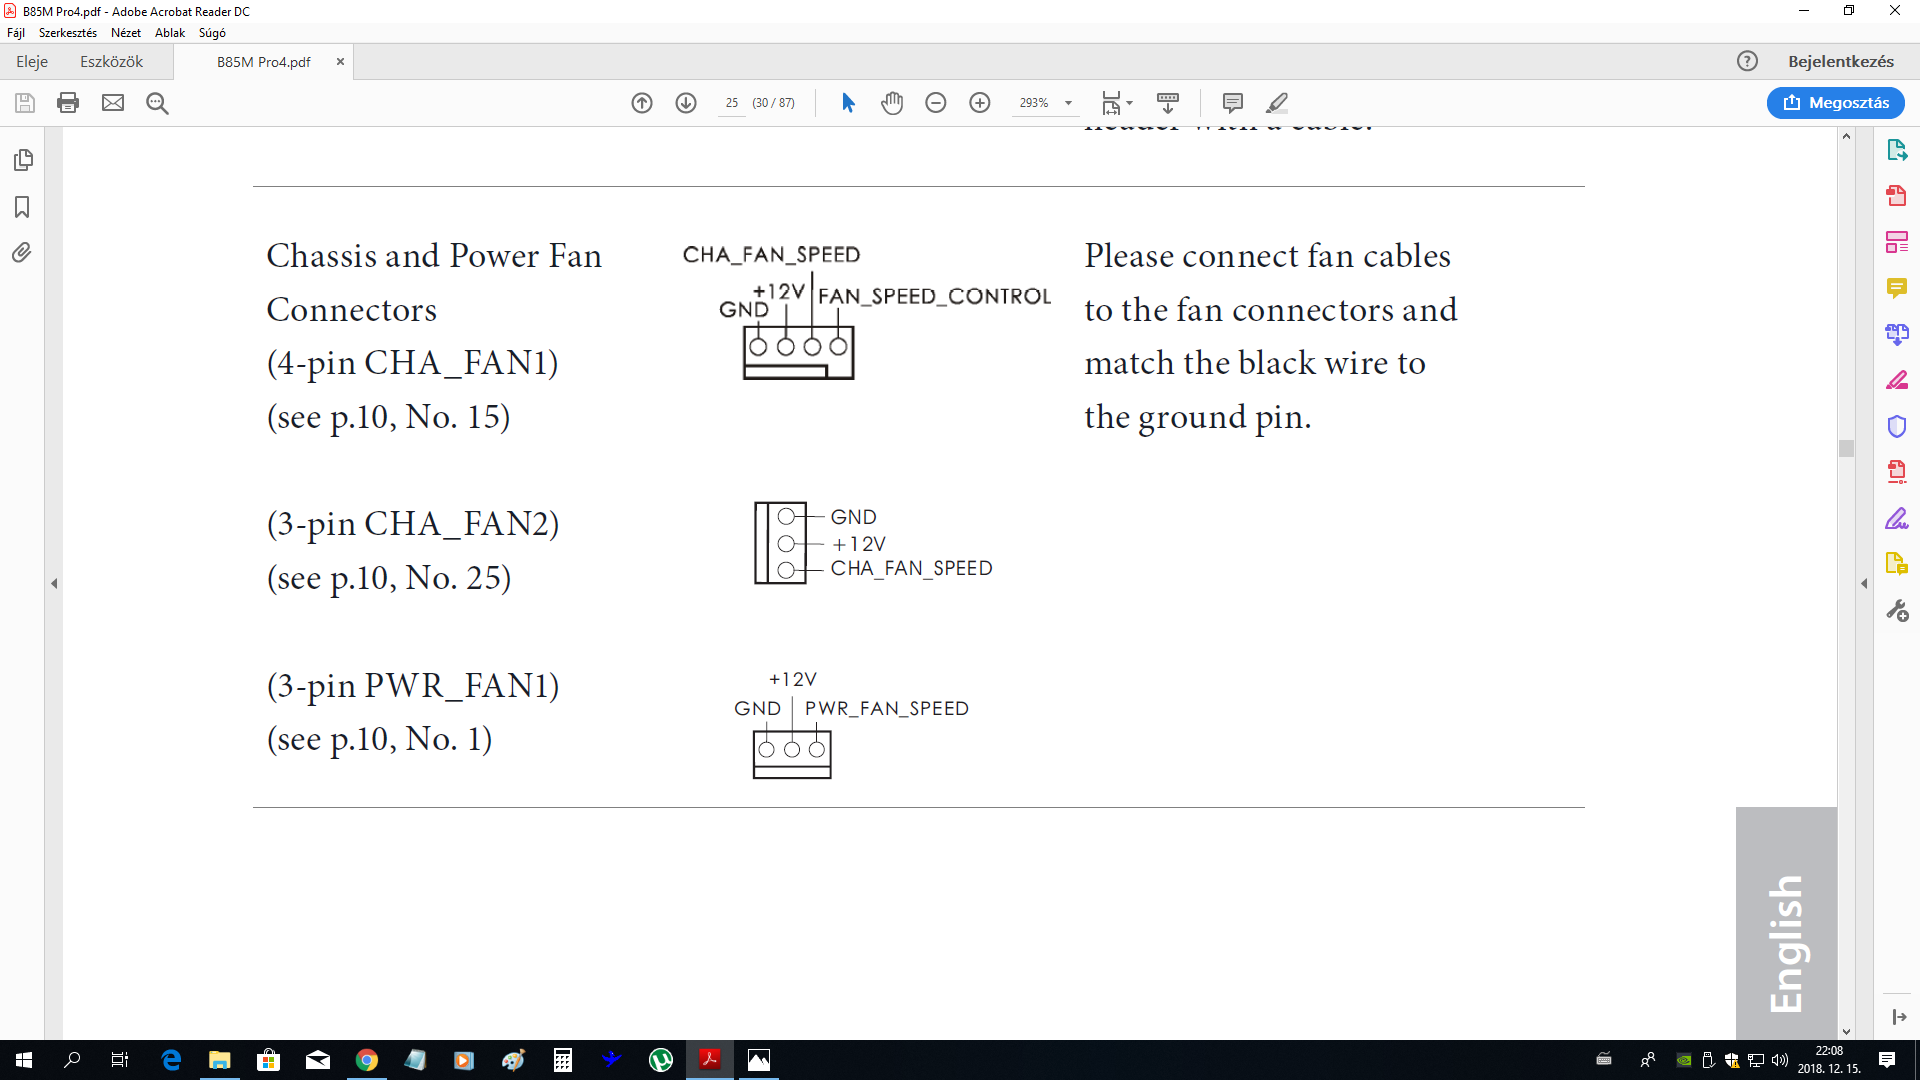Open the highlight text pen tool
Image resolution: width=1920 pixels, height=1080 pixels.
(x=1277, y=103)
